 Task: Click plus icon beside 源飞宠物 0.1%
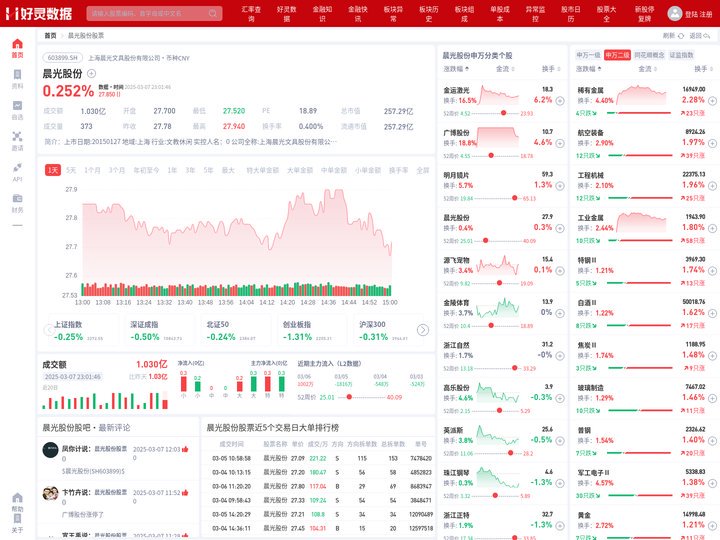[x=560, y=271]
